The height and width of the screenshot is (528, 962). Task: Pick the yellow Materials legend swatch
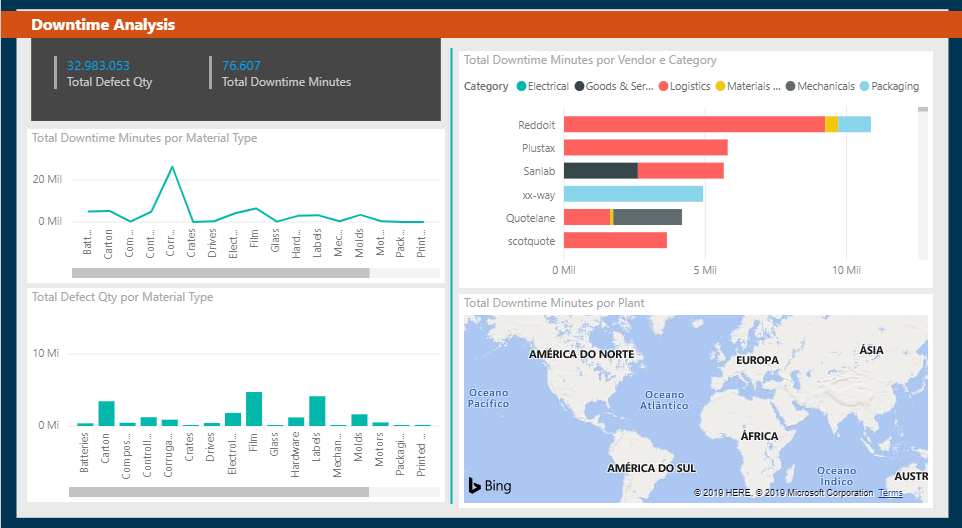click(x=720, y=87)
